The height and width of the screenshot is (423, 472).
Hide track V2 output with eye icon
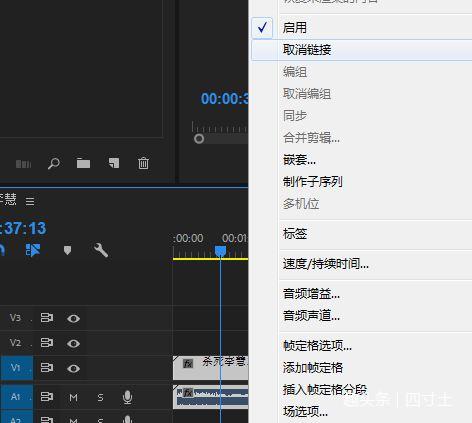tap(73, 343)
